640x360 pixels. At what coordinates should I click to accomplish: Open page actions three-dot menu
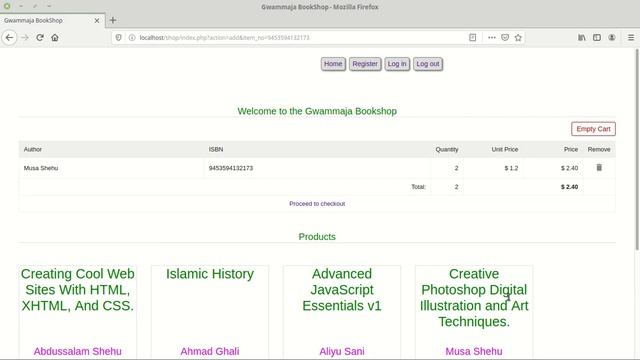pos(491,38)
